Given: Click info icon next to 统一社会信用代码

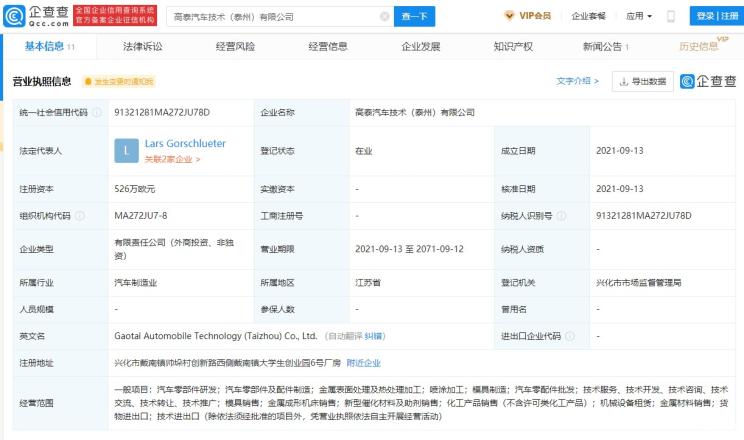Looking at the screenshot, I should [97, 112].
